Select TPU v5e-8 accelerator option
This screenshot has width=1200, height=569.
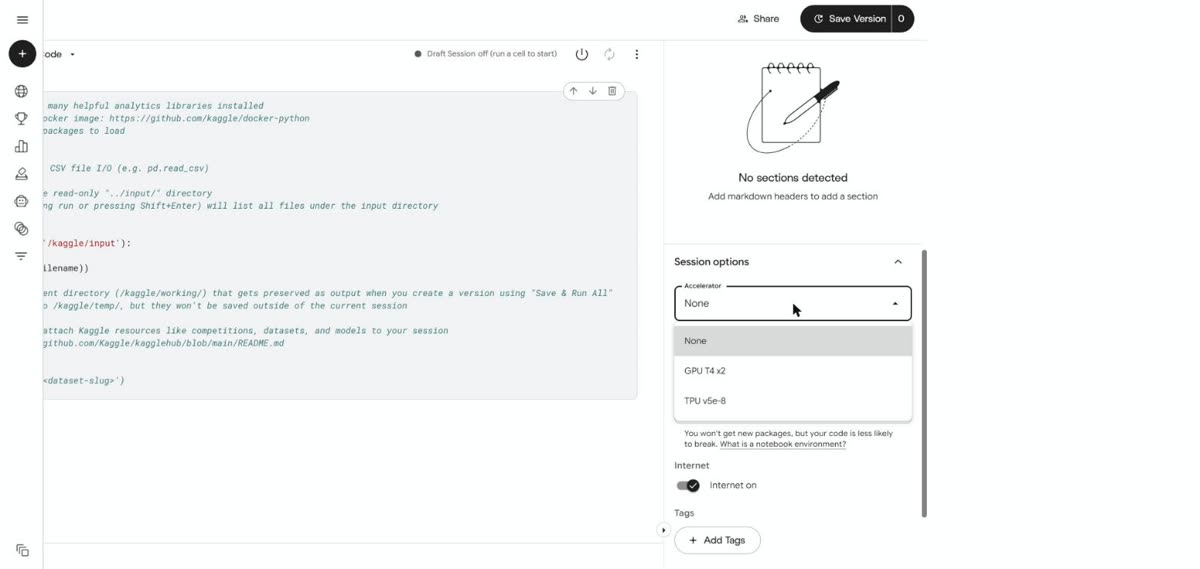point(793,401)
